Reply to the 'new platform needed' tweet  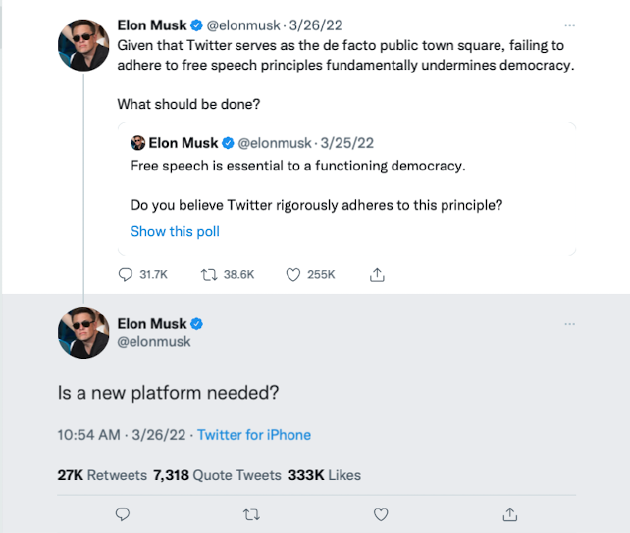pyautogui.click(x=123, y=514)
